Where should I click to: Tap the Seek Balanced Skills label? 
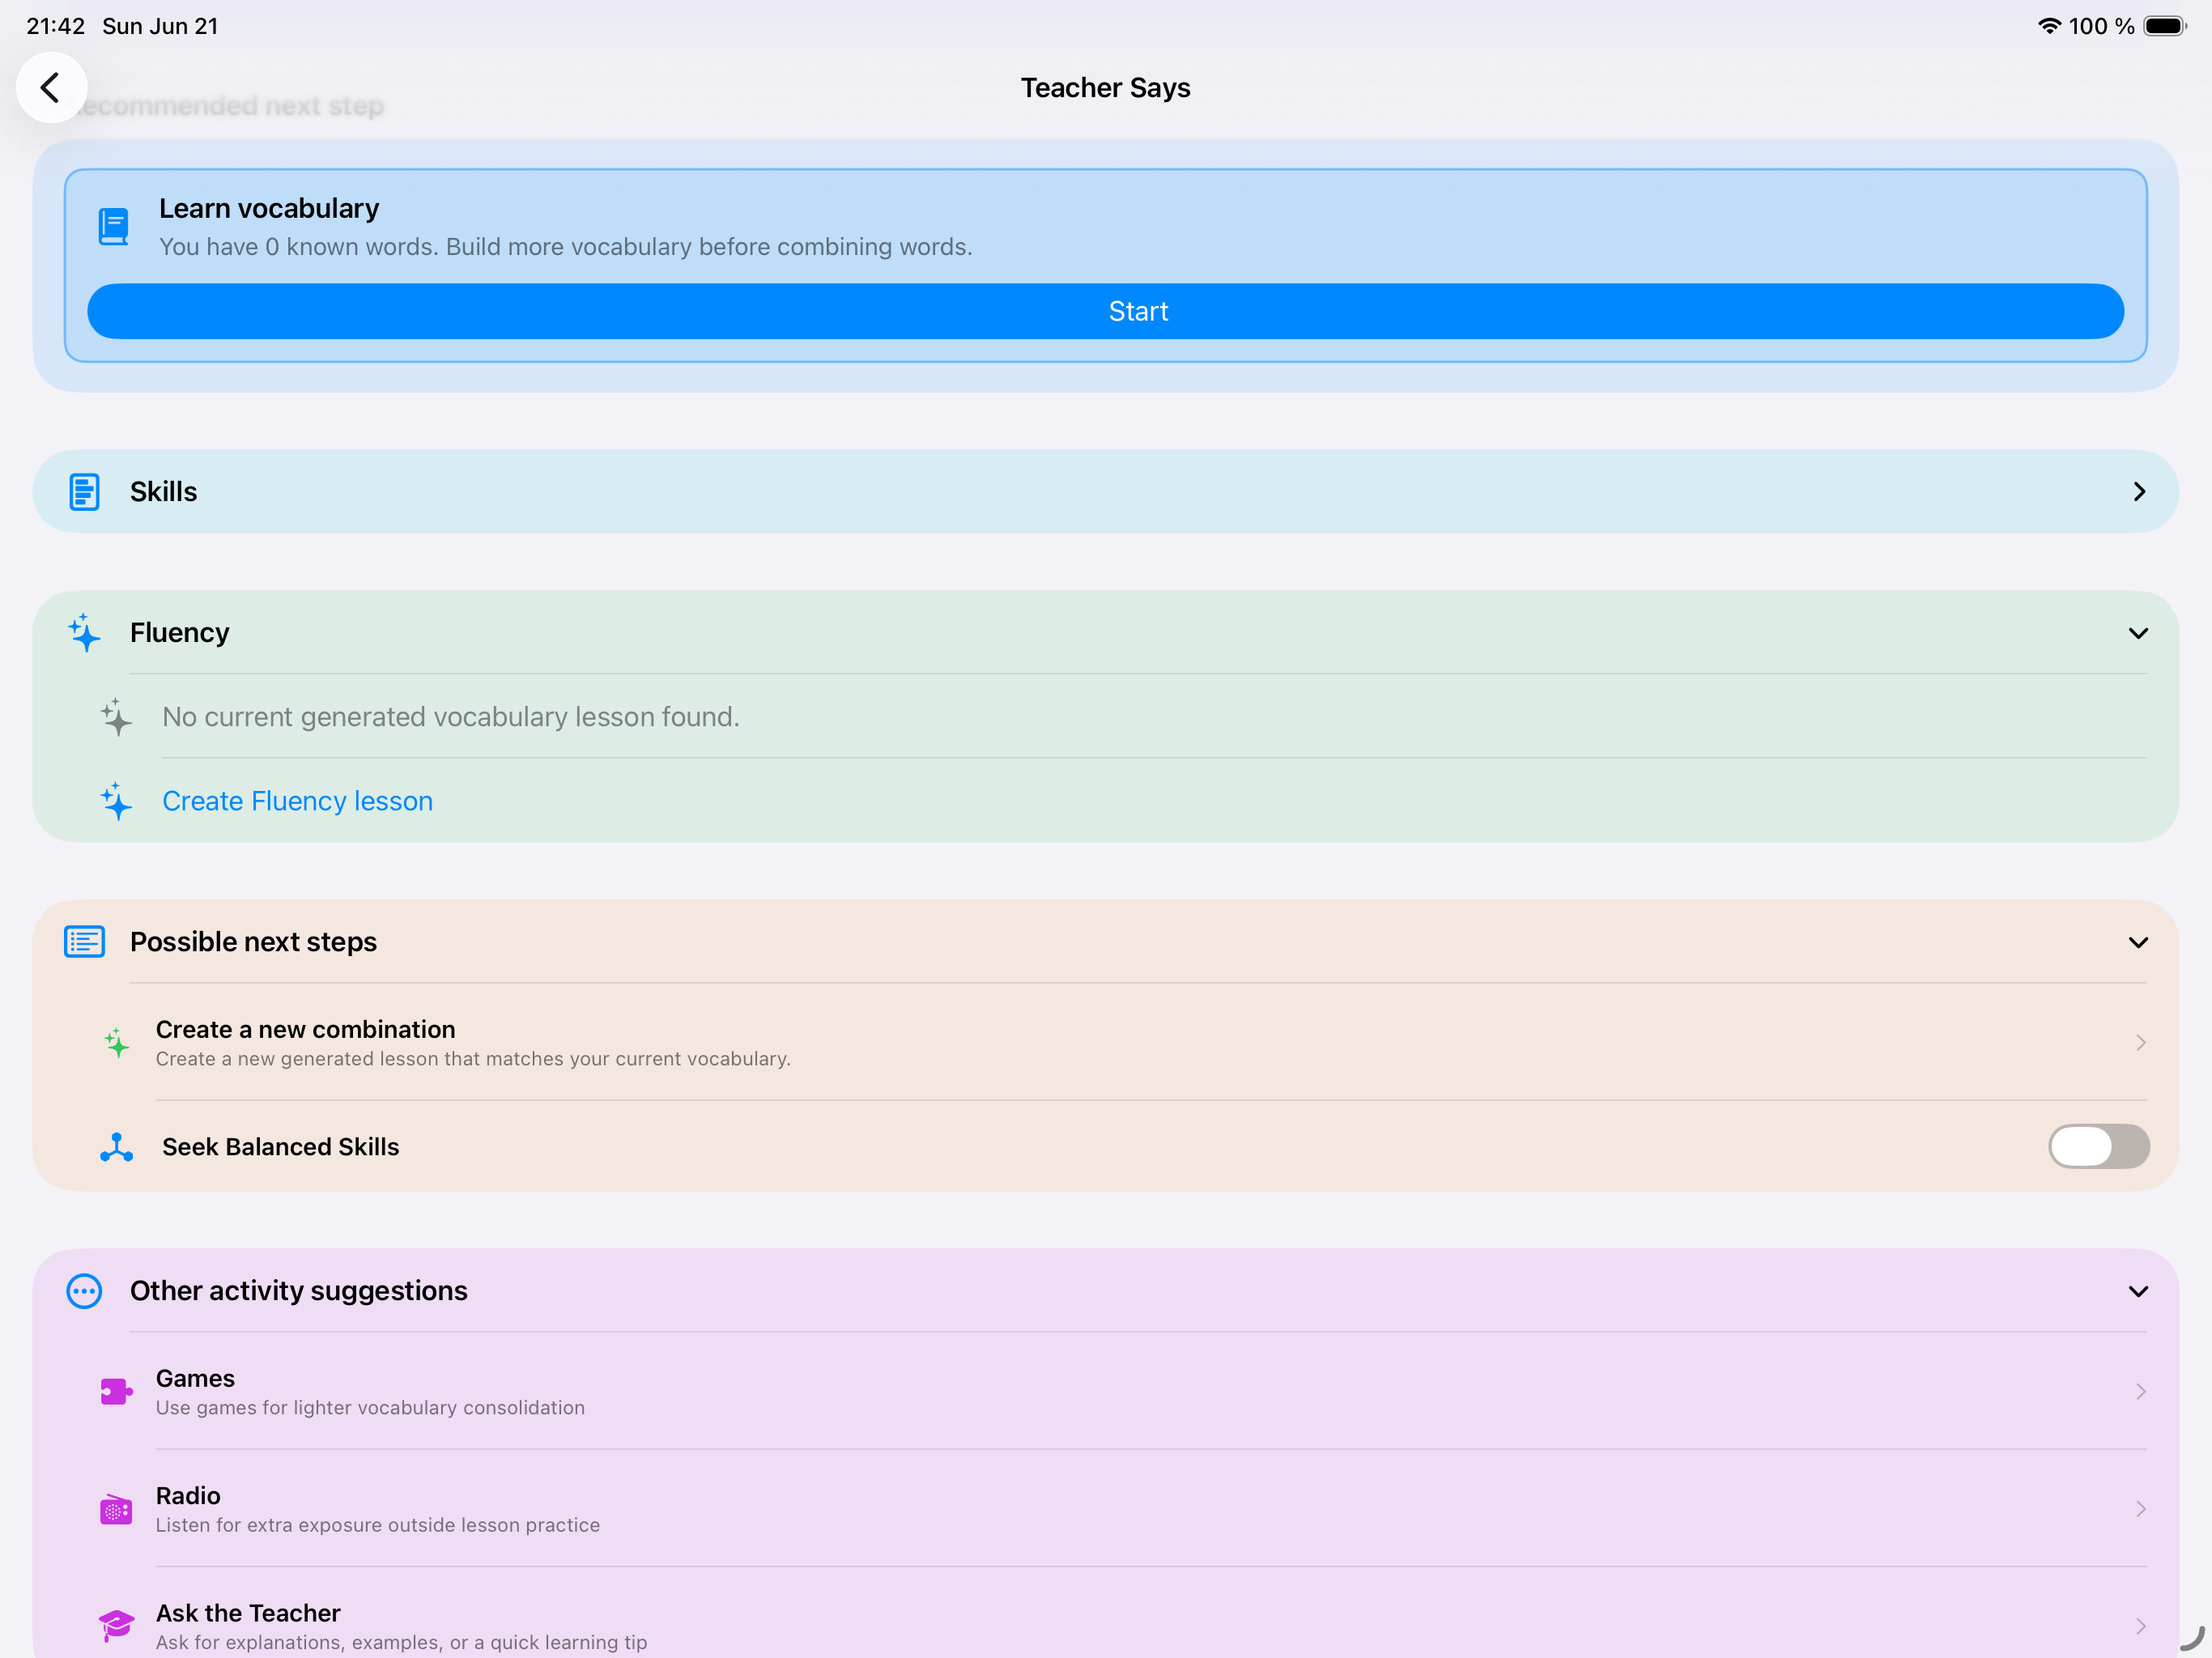(280, 1147)
